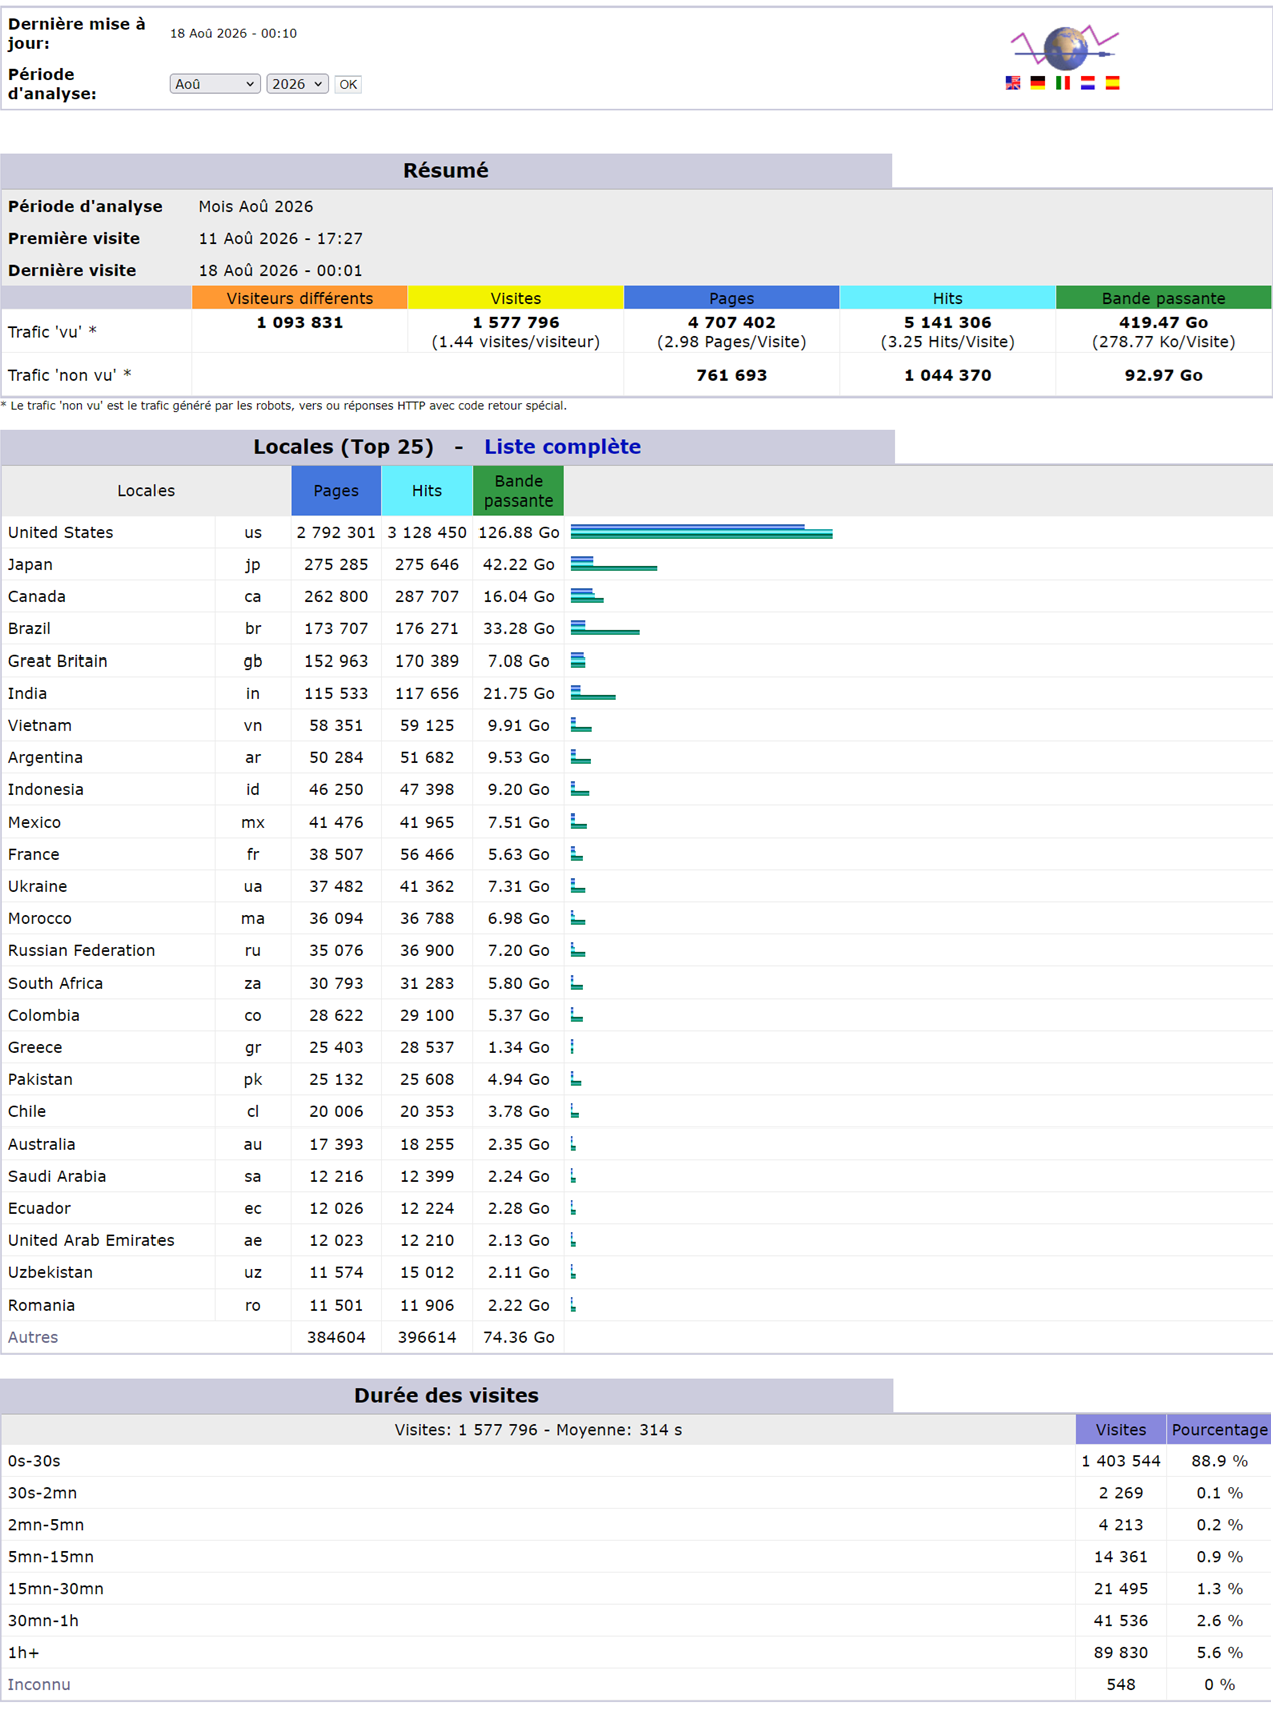Switch language using the Spanish flag
The height and width of the screenshot is (1712, 1273).
click(1113, 83)
